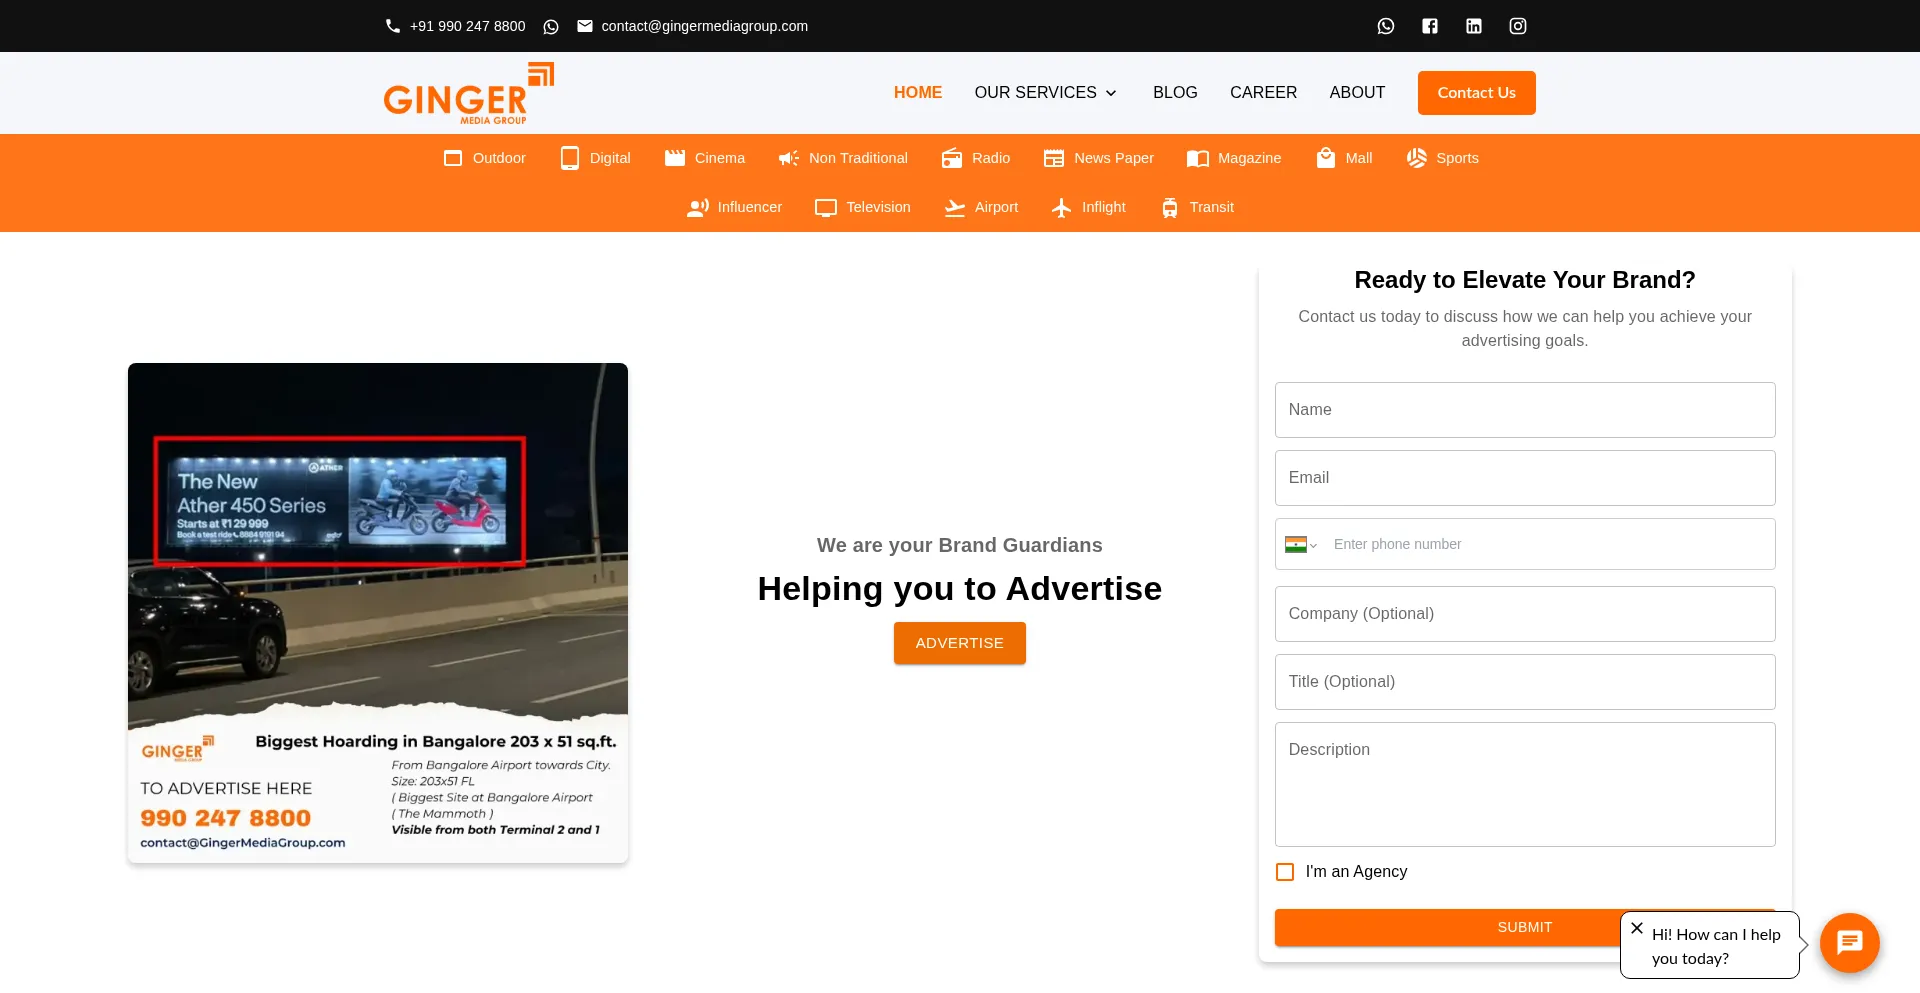Select the Inflight advertising icon
1920x993 pixels.
[x=1062, y=207]
